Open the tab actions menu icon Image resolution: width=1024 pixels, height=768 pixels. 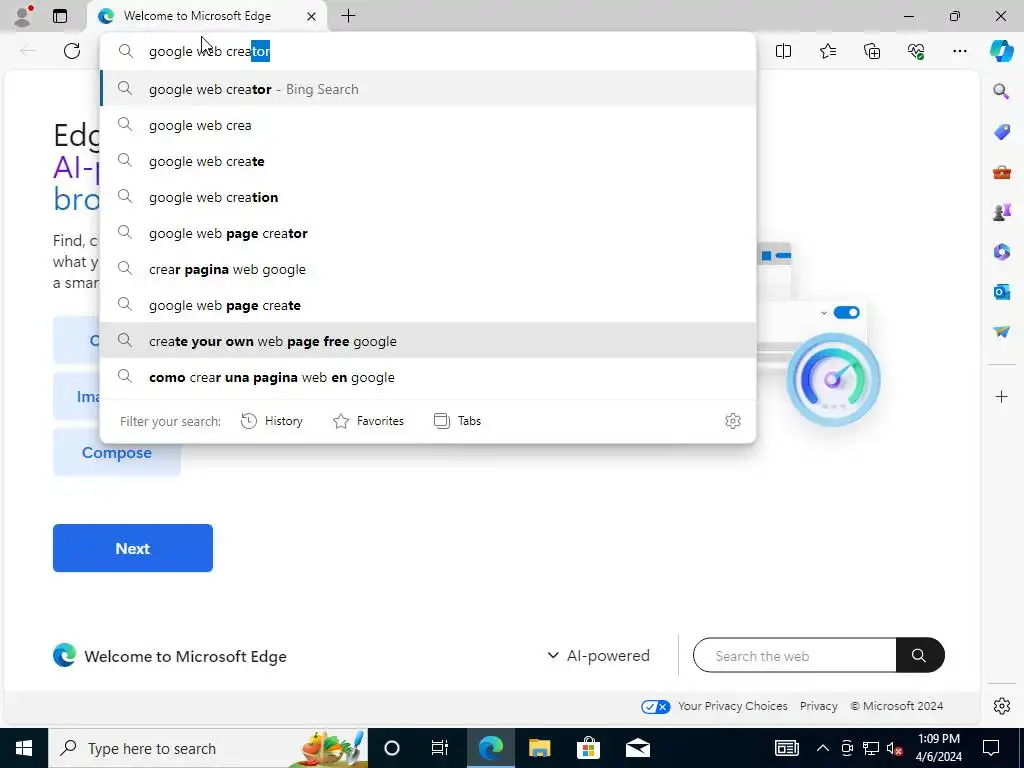[x=60, y=16]
